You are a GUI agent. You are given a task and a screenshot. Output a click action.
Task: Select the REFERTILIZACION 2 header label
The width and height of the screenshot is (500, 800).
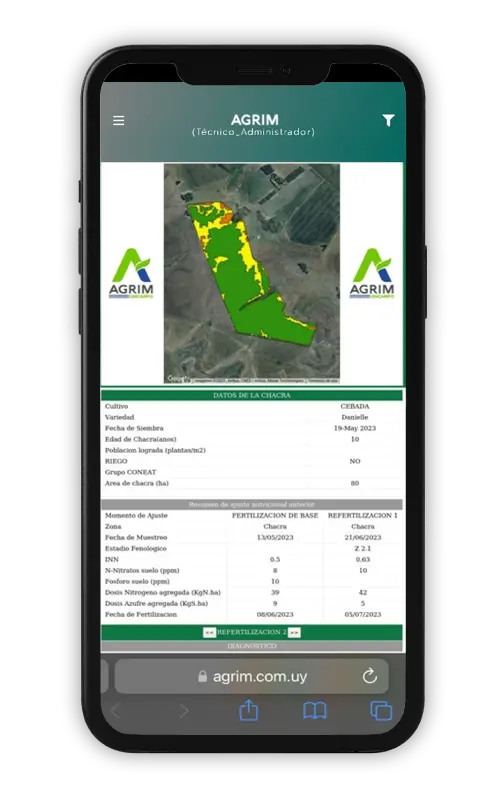coord(252,632)
